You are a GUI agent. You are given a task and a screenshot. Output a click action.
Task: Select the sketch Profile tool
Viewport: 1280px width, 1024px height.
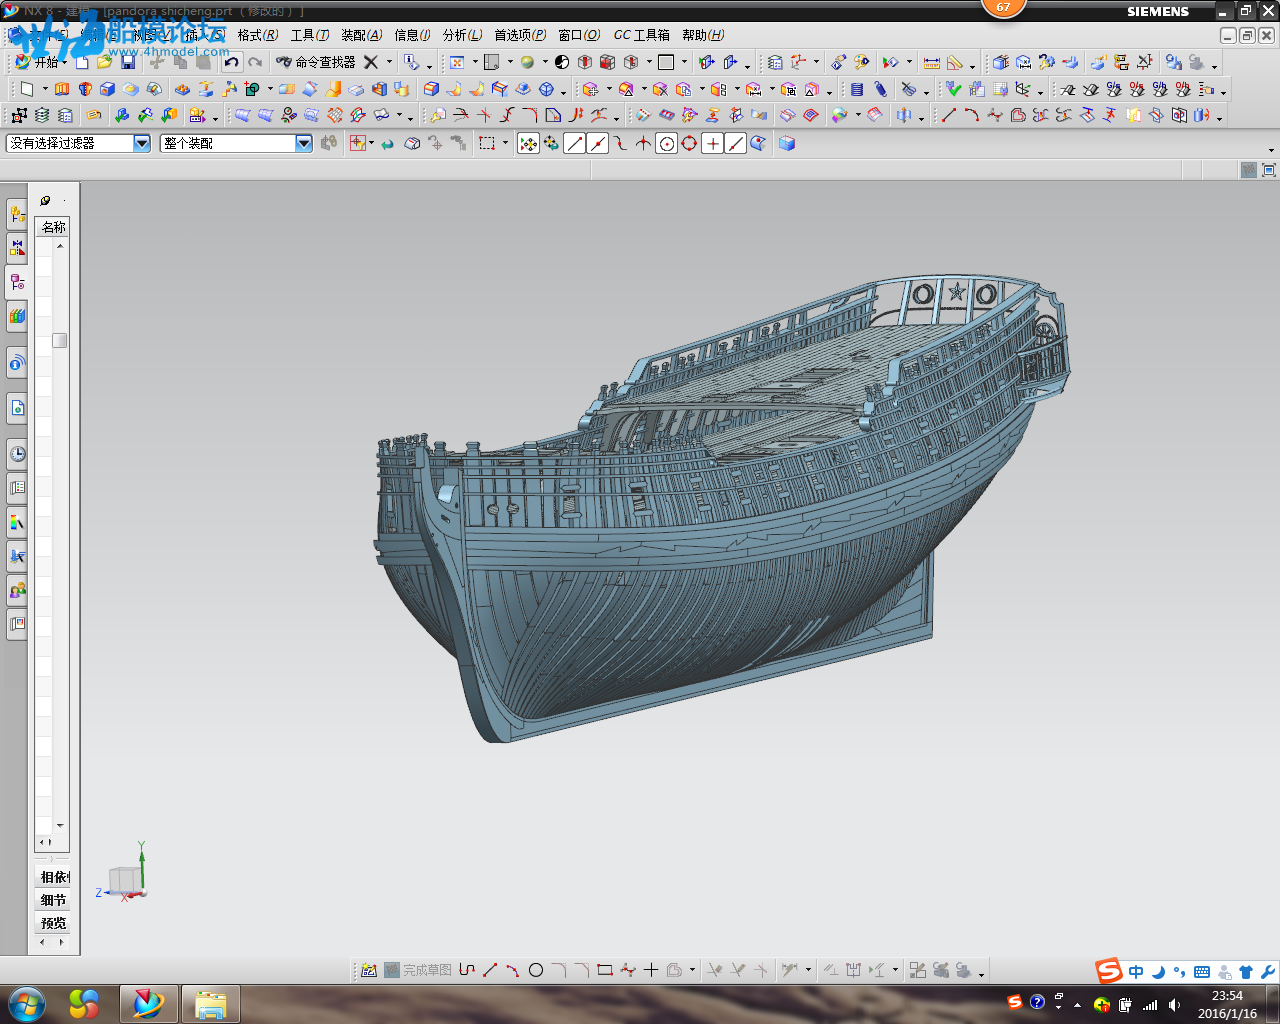tap(467, 970)
